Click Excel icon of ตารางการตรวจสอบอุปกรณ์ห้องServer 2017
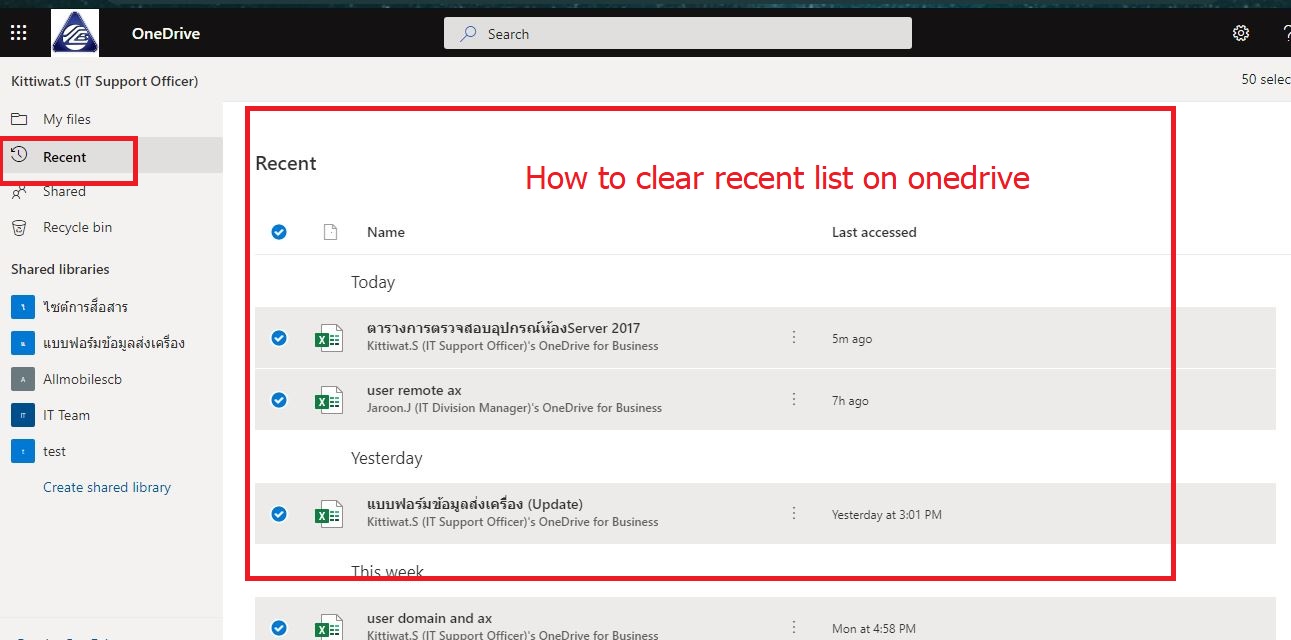 (x=328, y=338)
